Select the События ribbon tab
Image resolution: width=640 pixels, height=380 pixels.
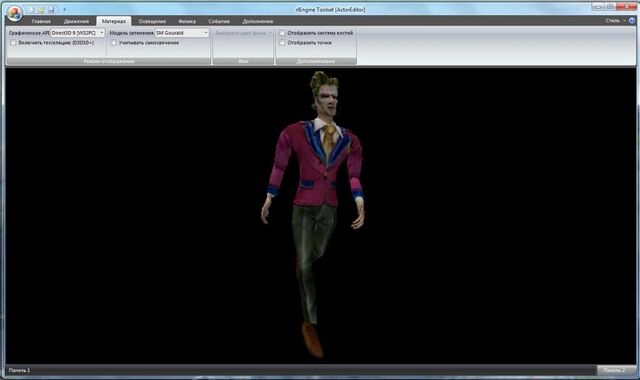point(219,21)
